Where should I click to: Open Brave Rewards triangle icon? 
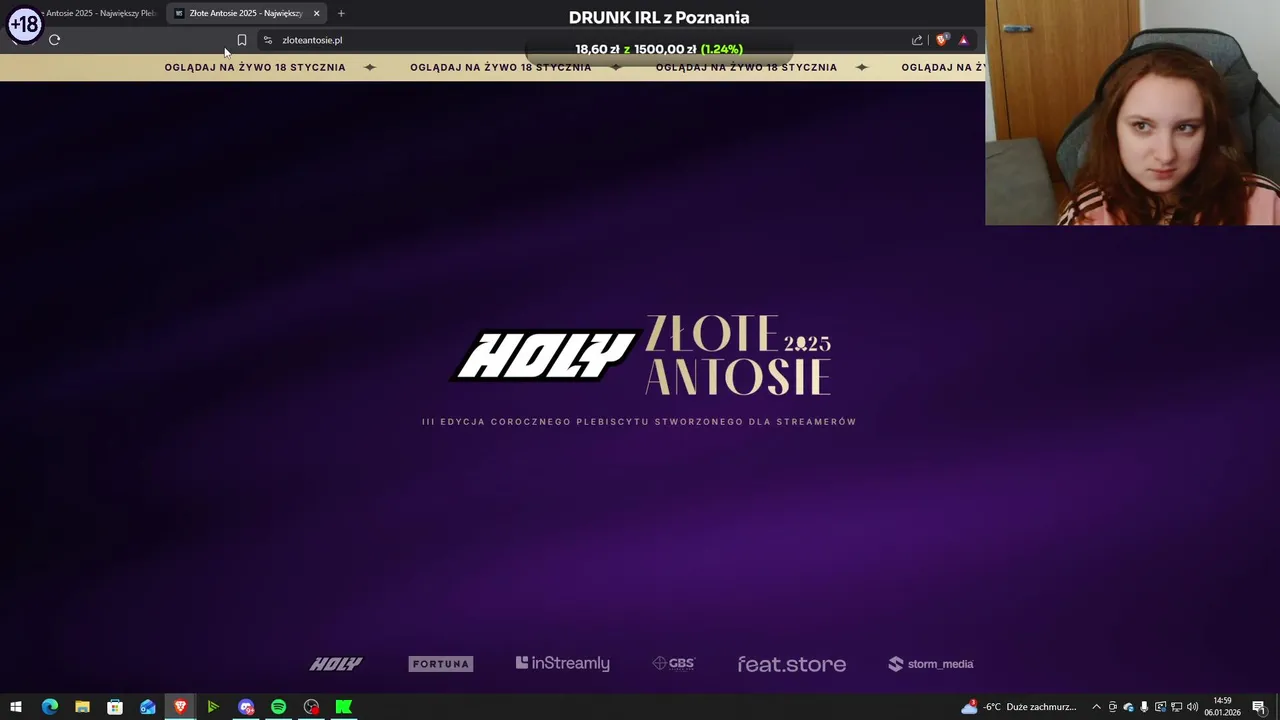point(963,40)
